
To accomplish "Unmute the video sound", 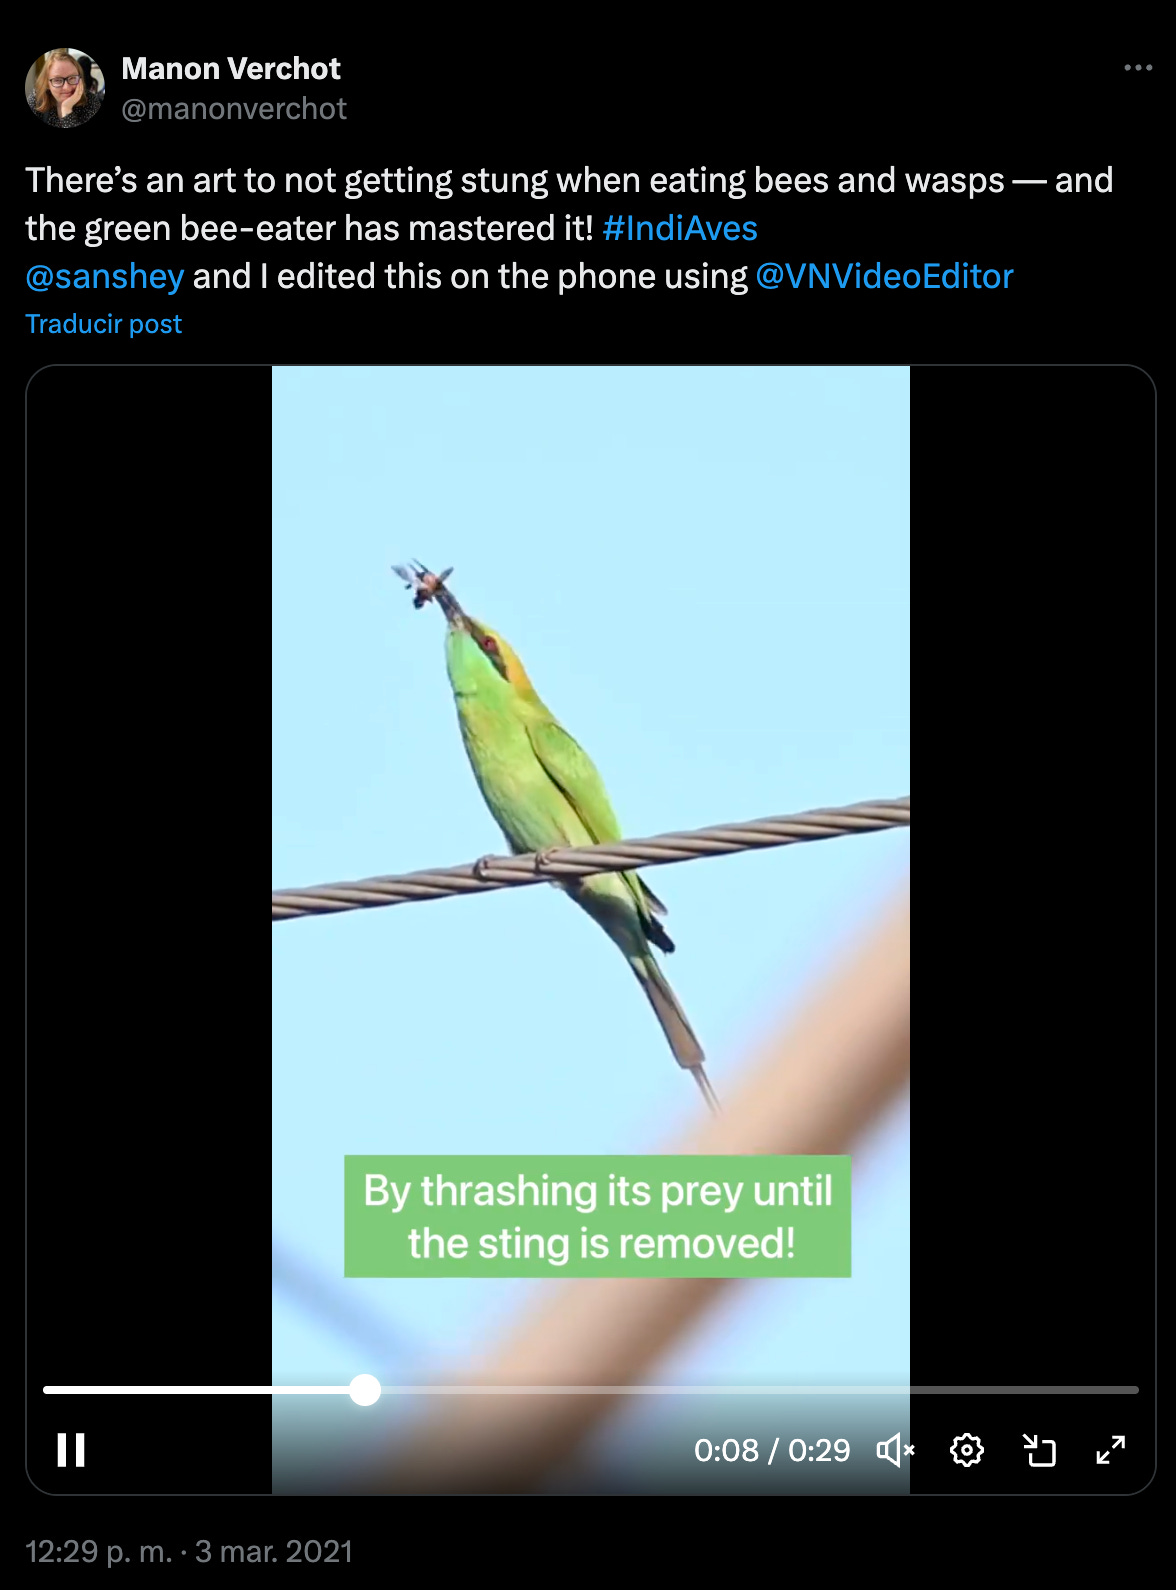I will pyautogui.click(x=895, y=1450).
